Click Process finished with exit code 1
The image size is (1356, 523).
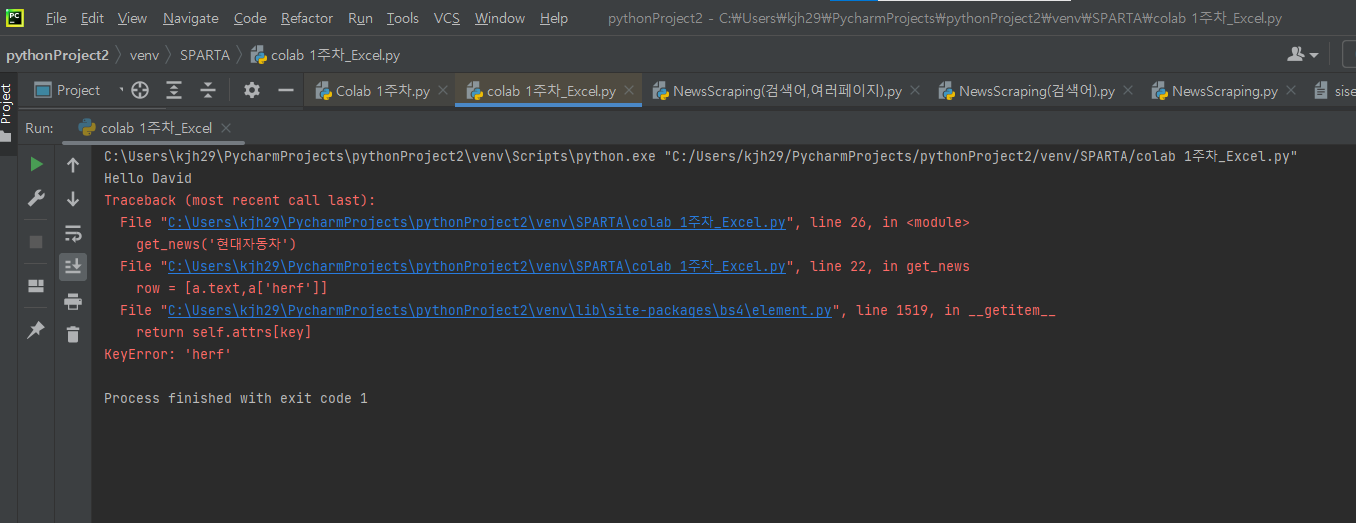(236, 398)
